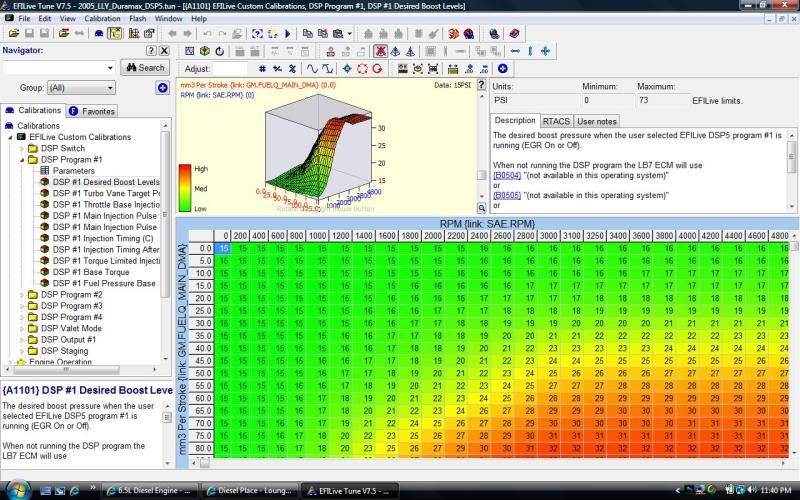The height and width of the screenshot is (500, 800).
Task: Click the Adjust value input field
Action: pyautogui.click(x=231, y=68)
